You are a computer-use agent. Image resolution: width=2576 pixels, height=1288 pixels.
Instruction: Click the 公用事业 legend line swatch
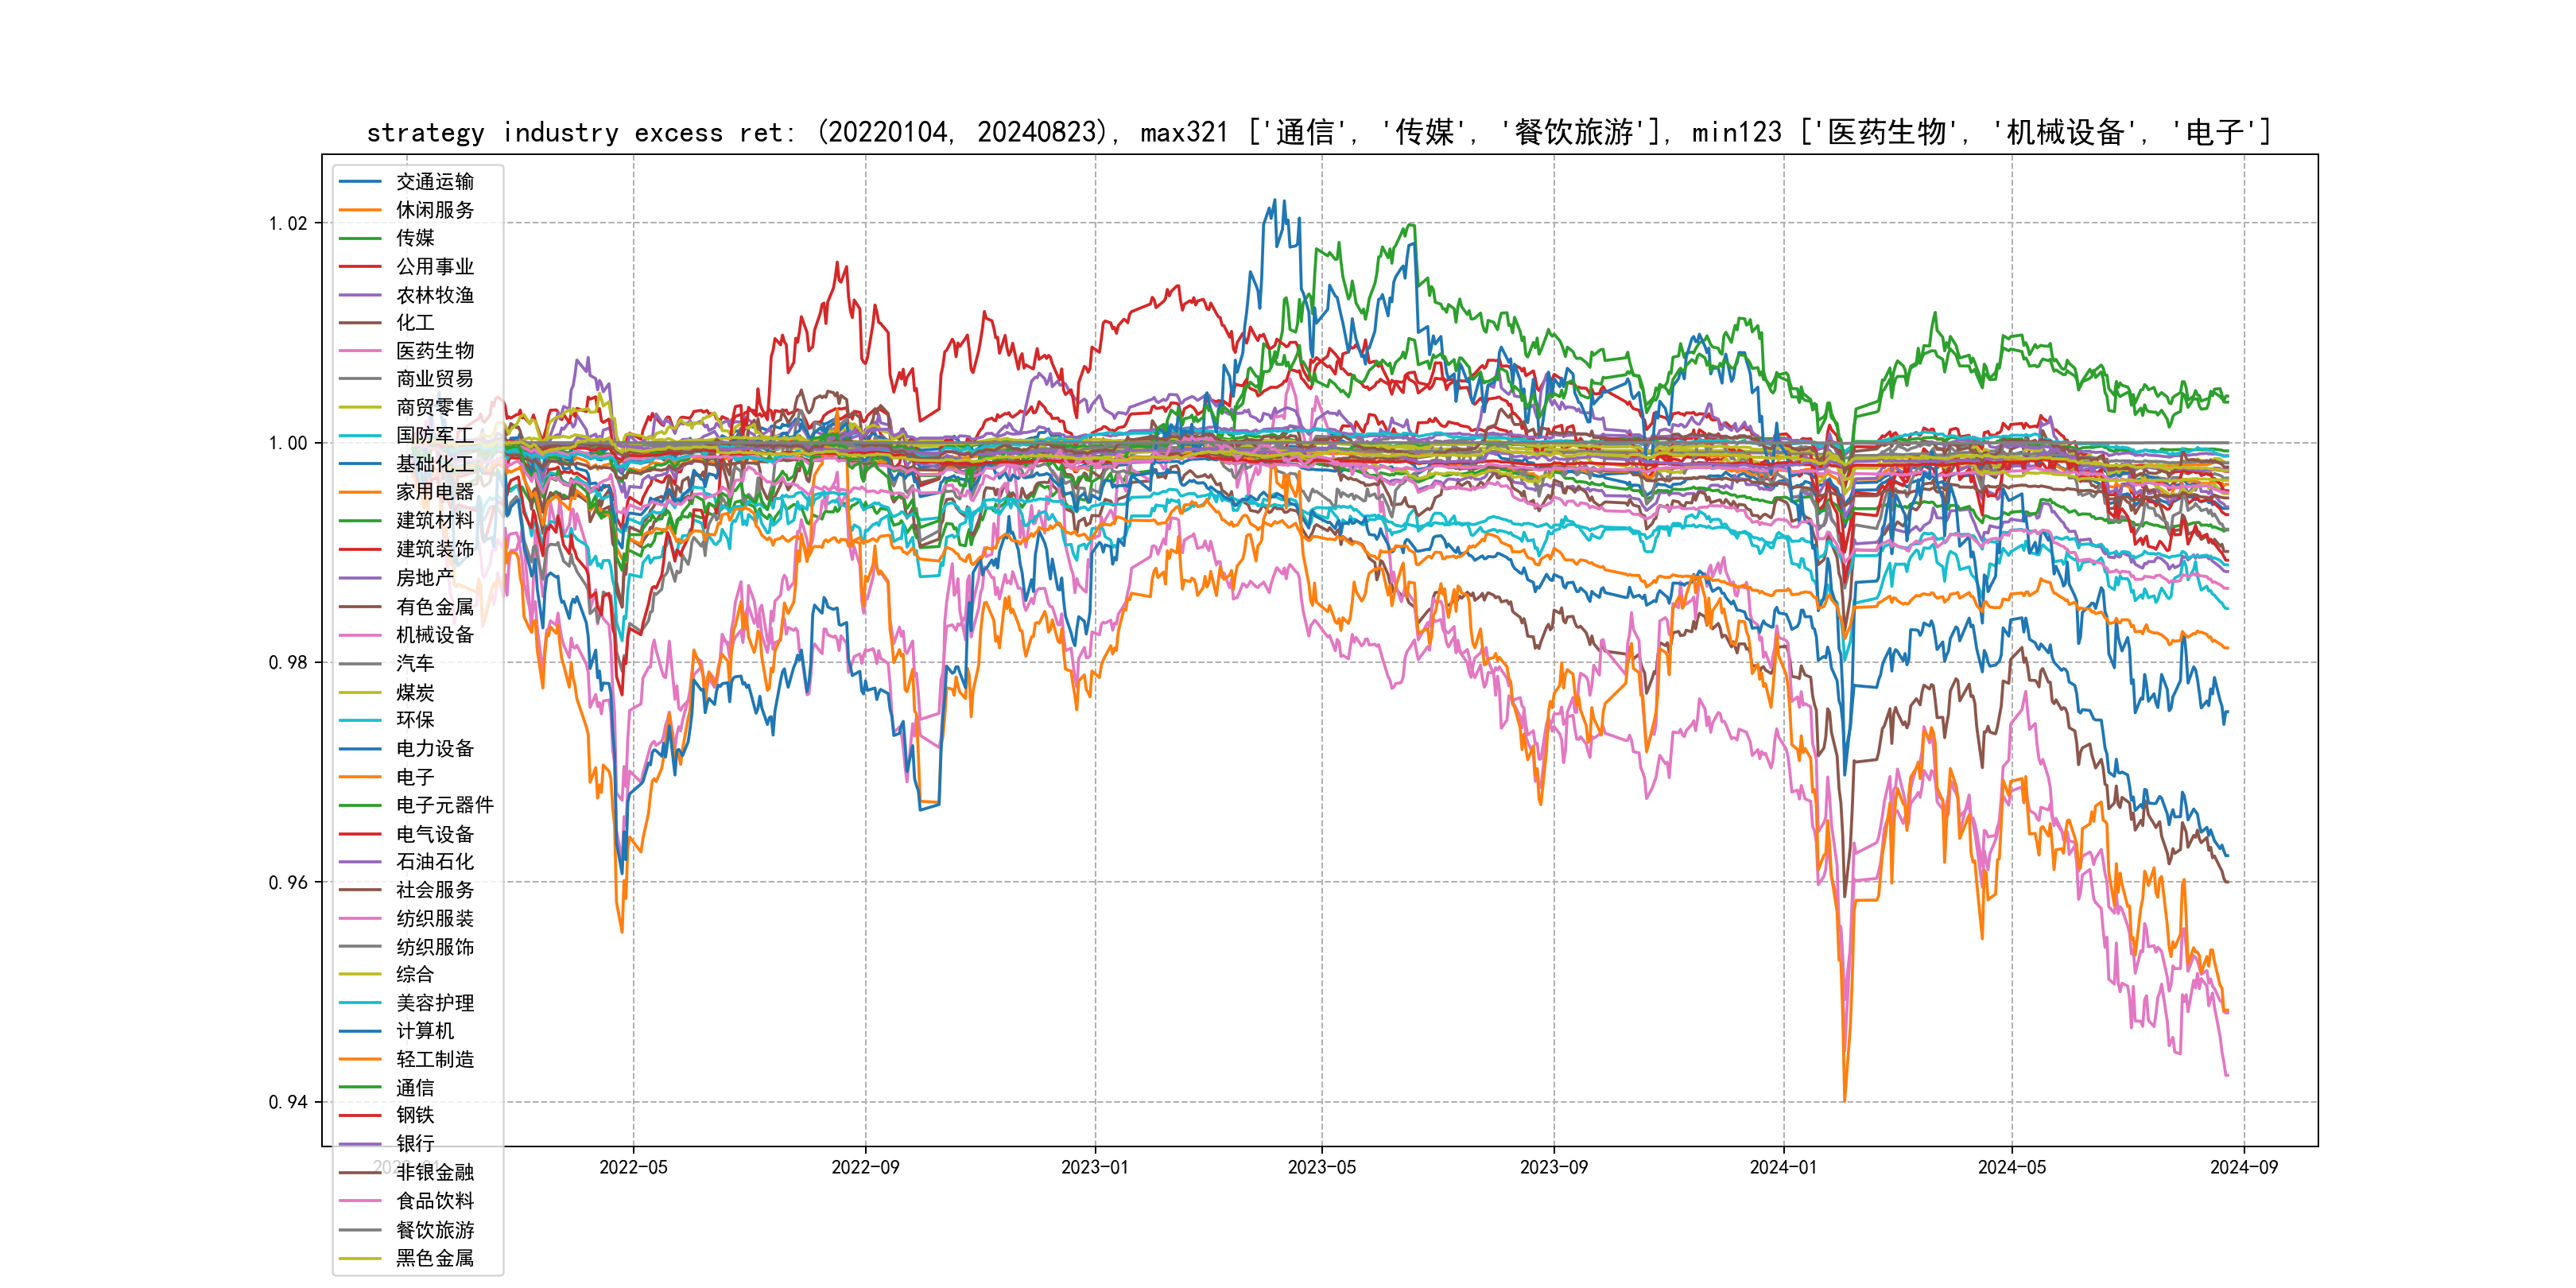[360, 267]
